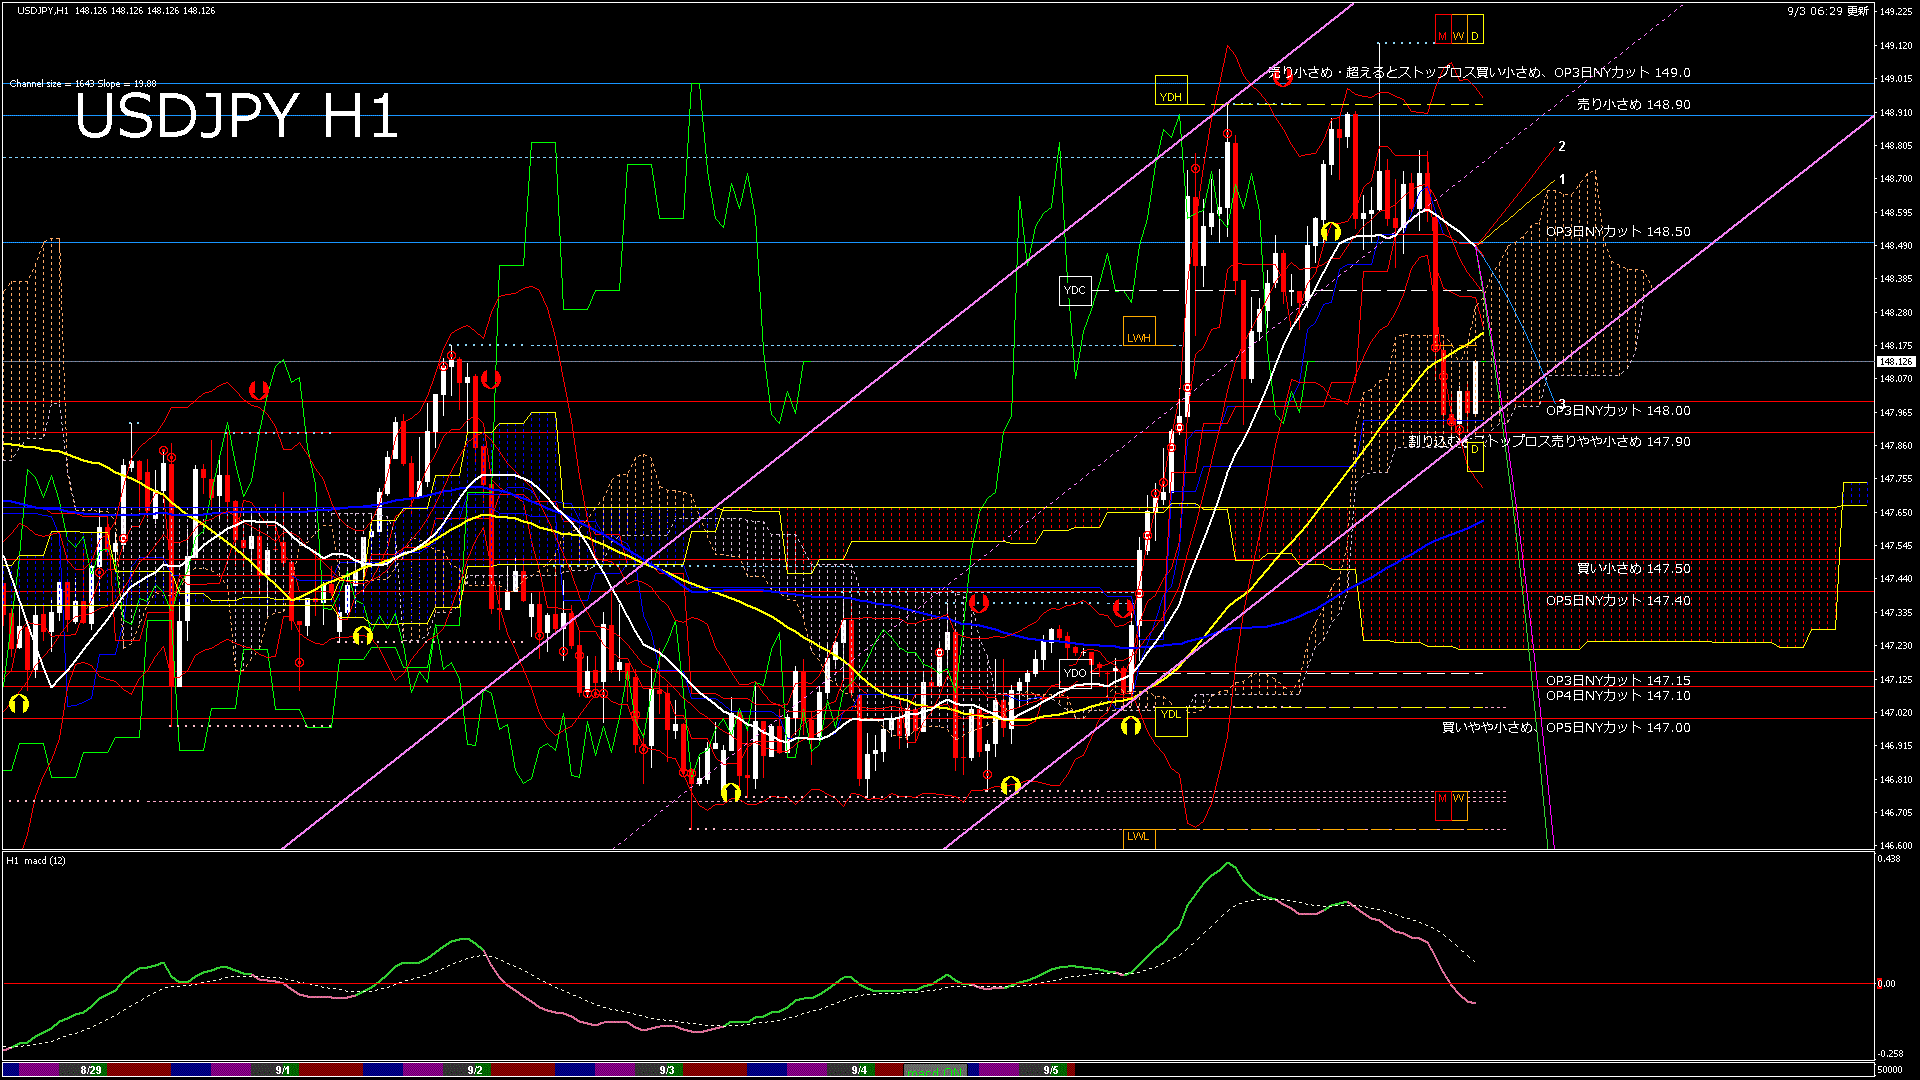Click the 0.00 MACD zero level value
Image resolution: width=1920 pixels, height=1080 pixels.
[1886, 983]
